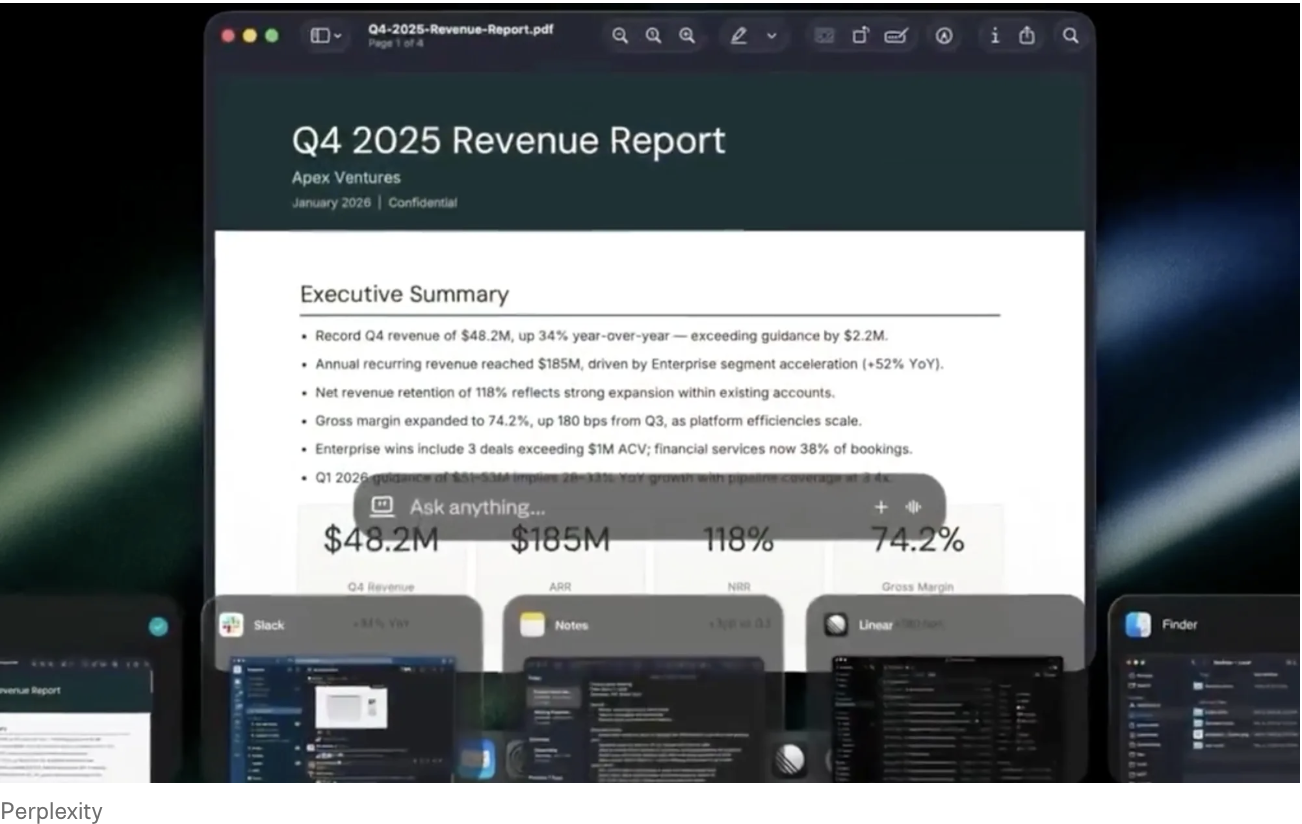Select the net revenue retention bullet
This screenshot has height=824, width=1302.
[x=568, y=392]
